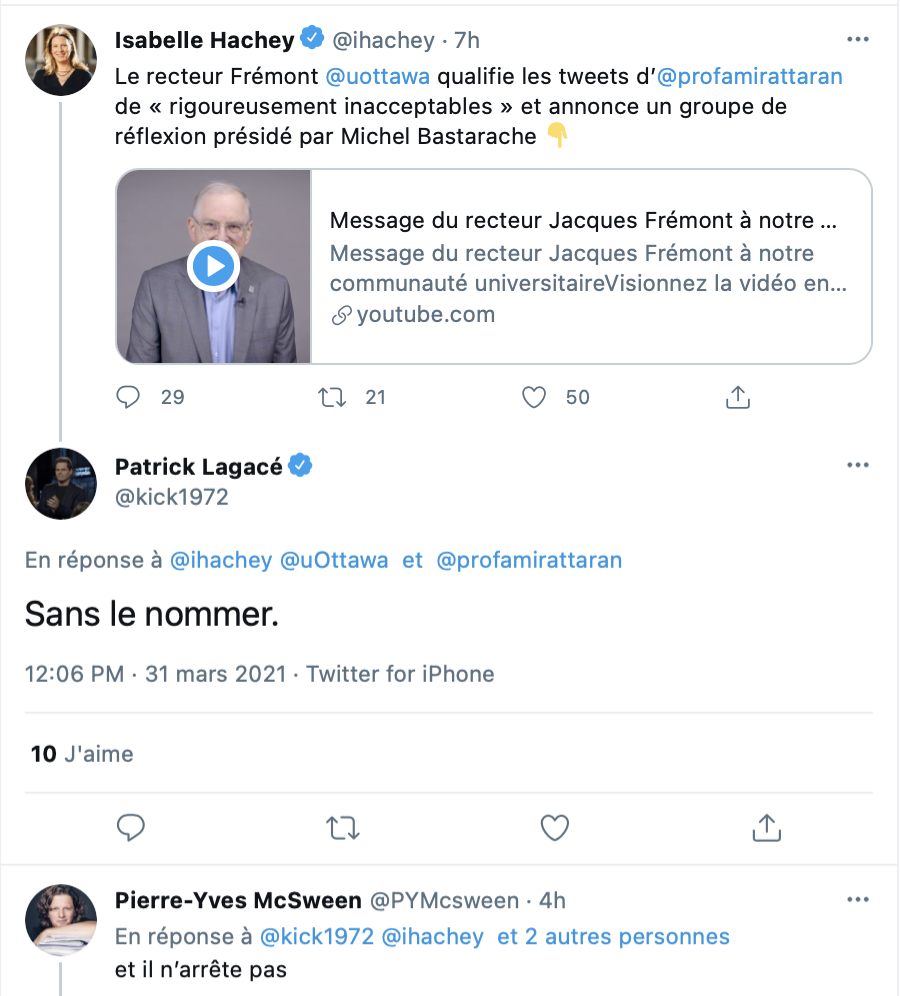Screen dimensions: 900x996
Task: Reply to Patrick Lagacé's tweet
Action: pos(131,828)
